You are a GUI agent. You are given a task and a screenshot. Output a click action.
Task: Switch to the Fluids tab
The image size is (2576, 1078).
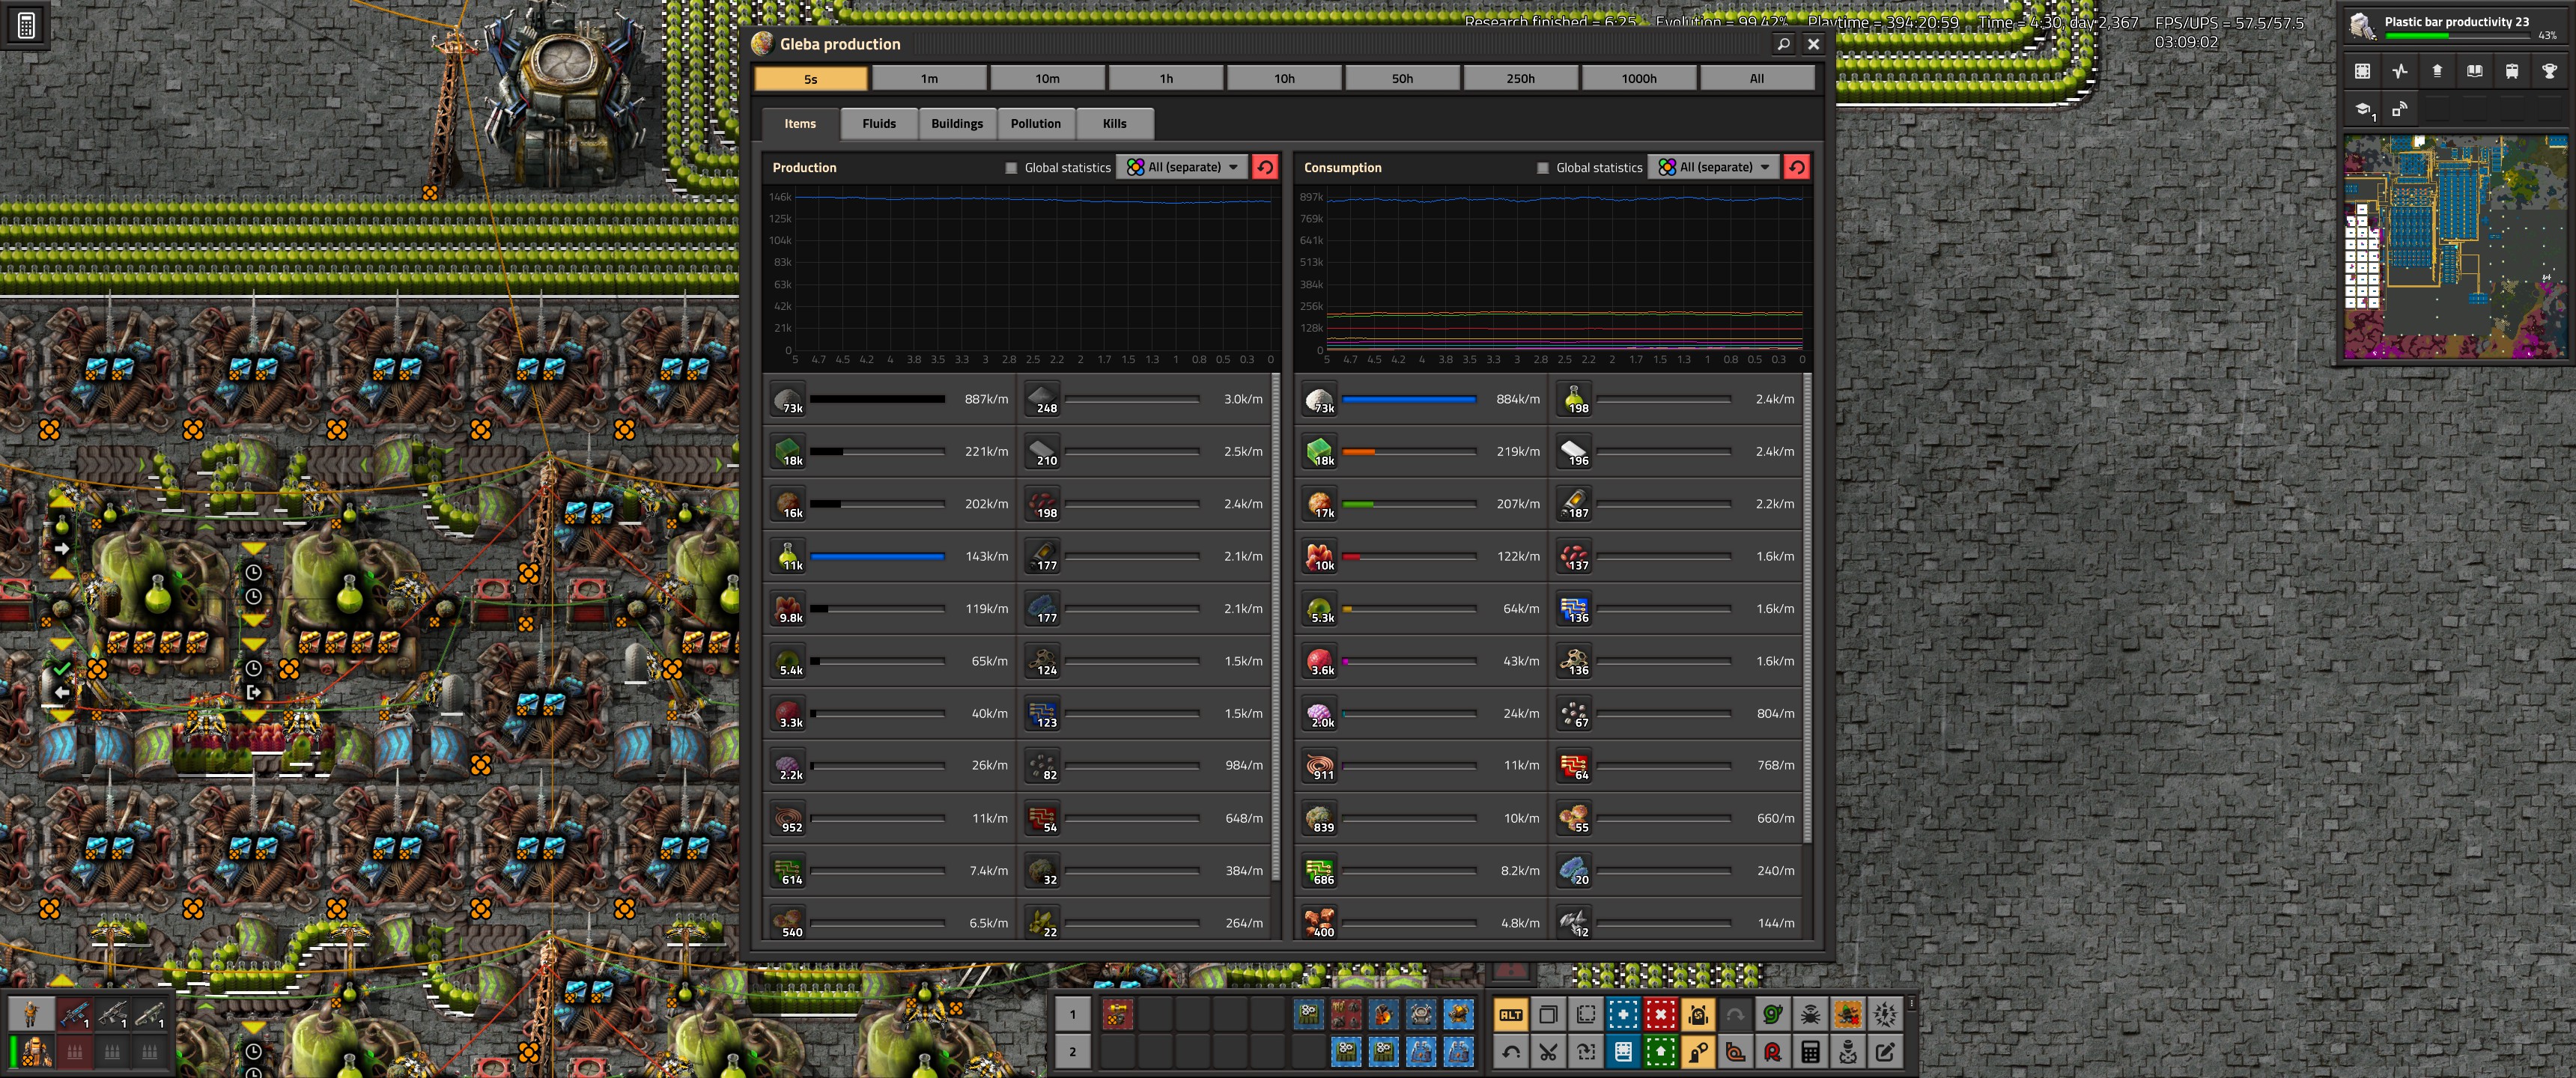coord(879,124)
